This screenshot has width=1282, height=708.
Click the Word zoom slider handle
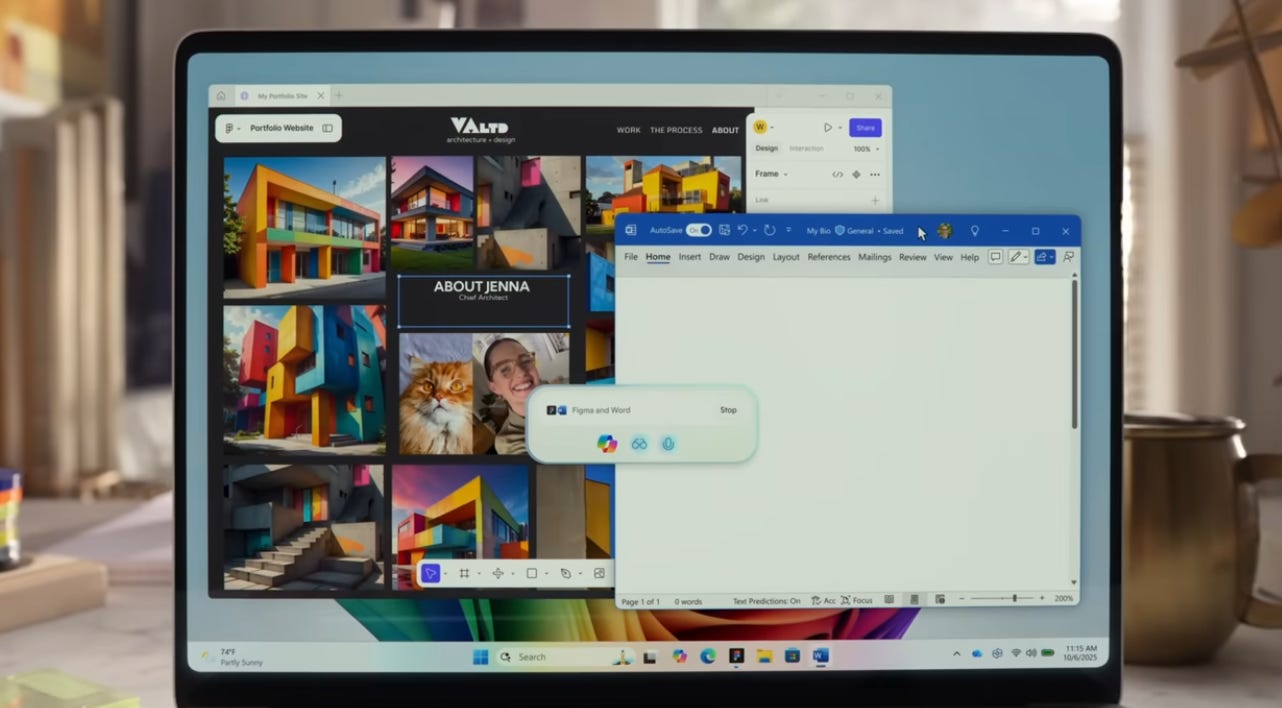(1014, 599)
